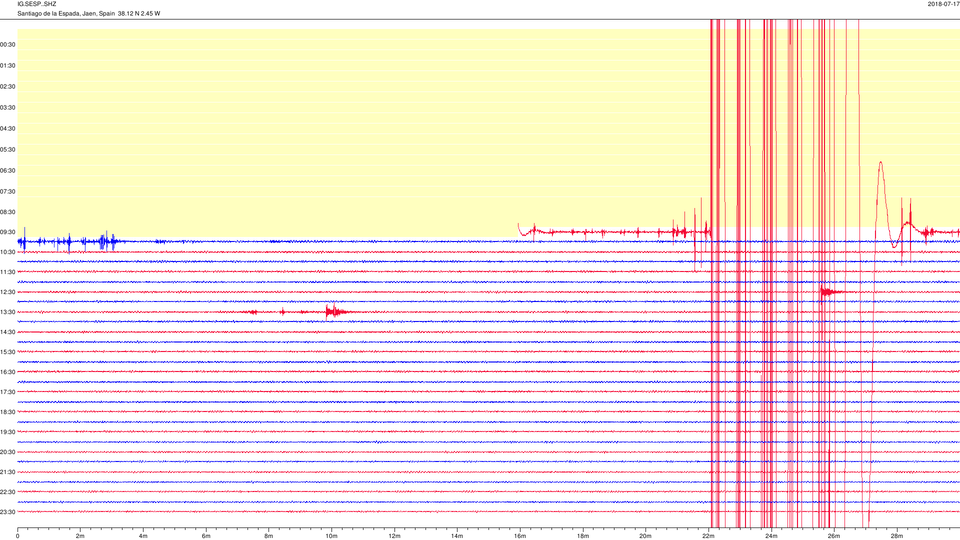Image resolution: width=960 pixels, height=540 pixels.
Task: Select the 15:30 time label
Action: point(8,352)
